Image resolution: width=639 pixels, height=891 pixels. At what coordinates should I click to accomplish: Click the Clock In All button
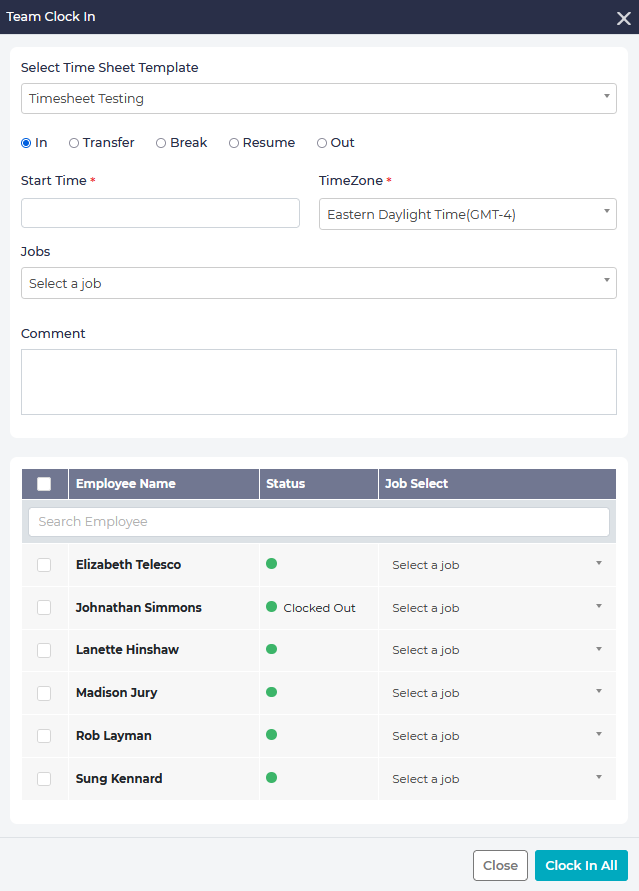tap(581, 865)
